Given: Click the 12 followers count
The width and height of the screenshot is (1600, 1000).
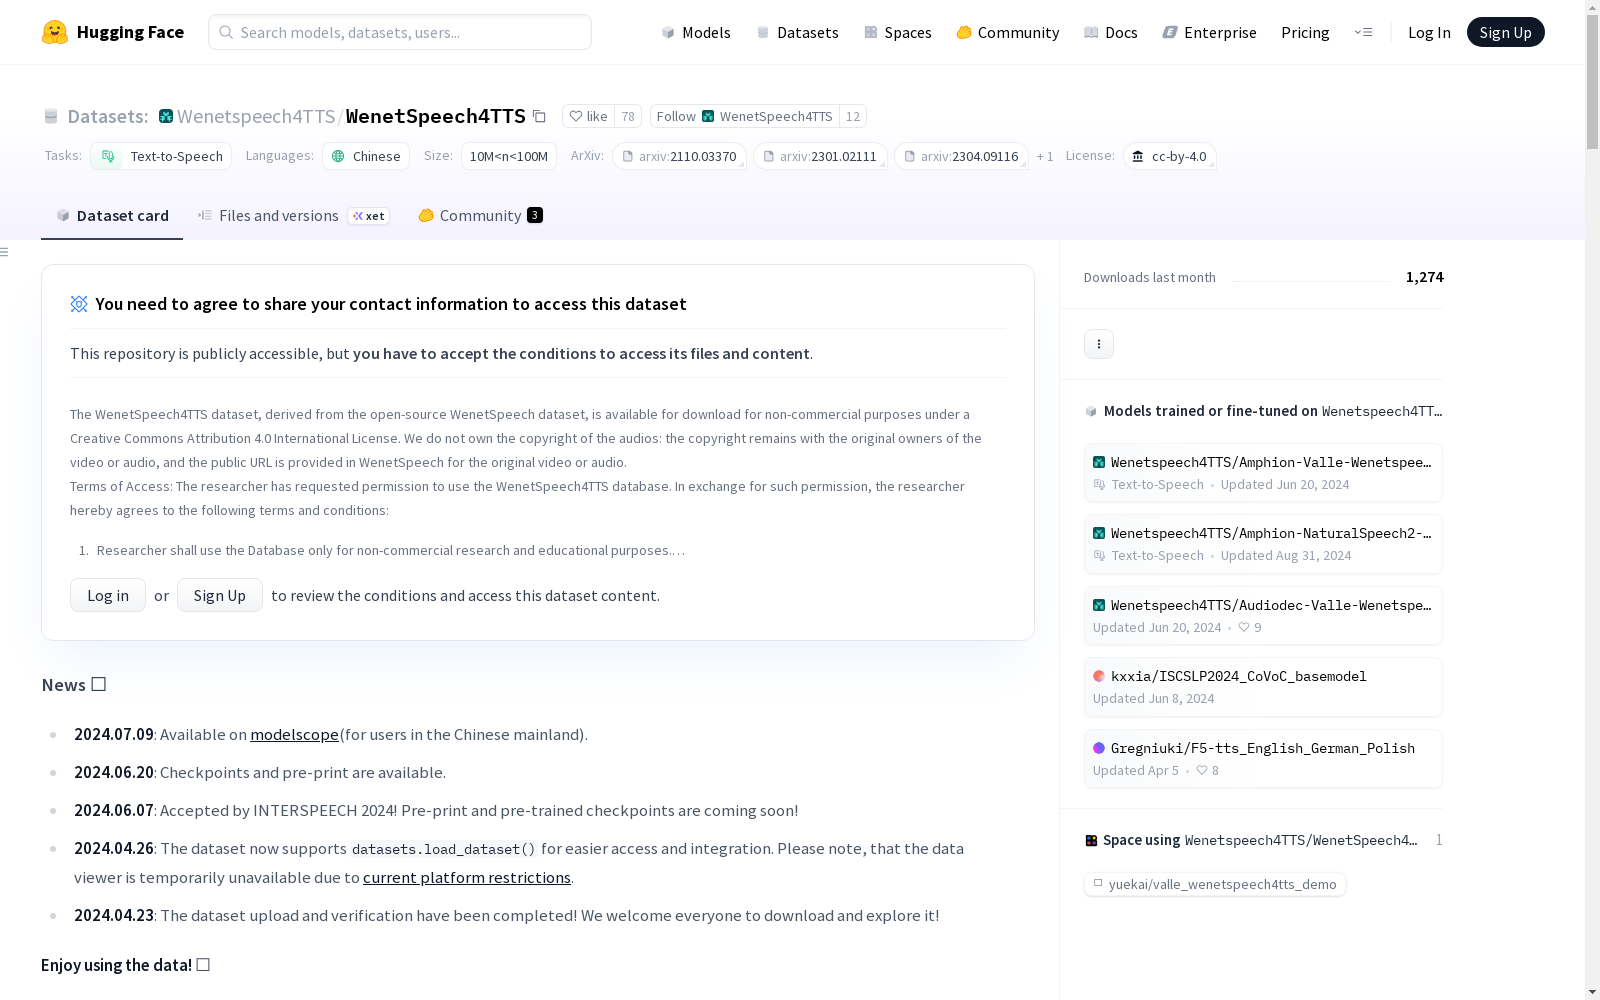Looking at the screenshot, I should coord(853,116).
